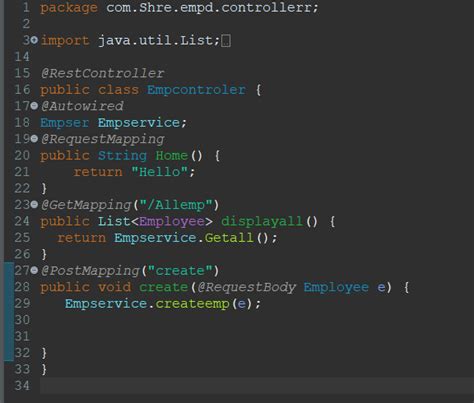The height and width of the screenshot is (403, 474).
Task: Click the Empser type on line 18
Action: coord(65,122)
